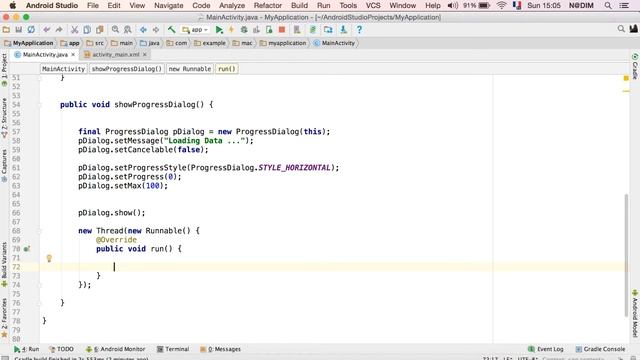
Task: Open the Terminal tool window
Action: pos(173,349)
